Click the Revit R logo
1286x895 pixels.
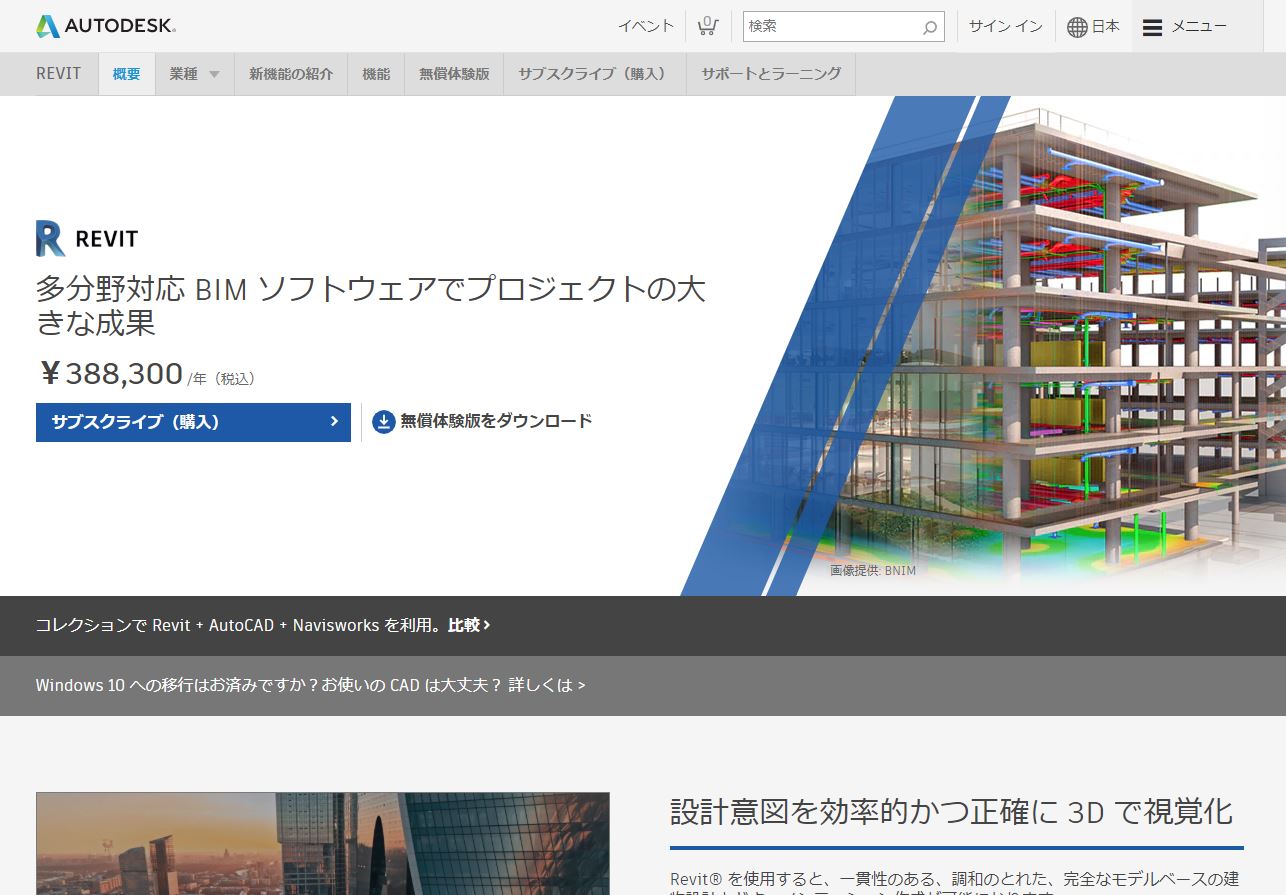(51, 239)
